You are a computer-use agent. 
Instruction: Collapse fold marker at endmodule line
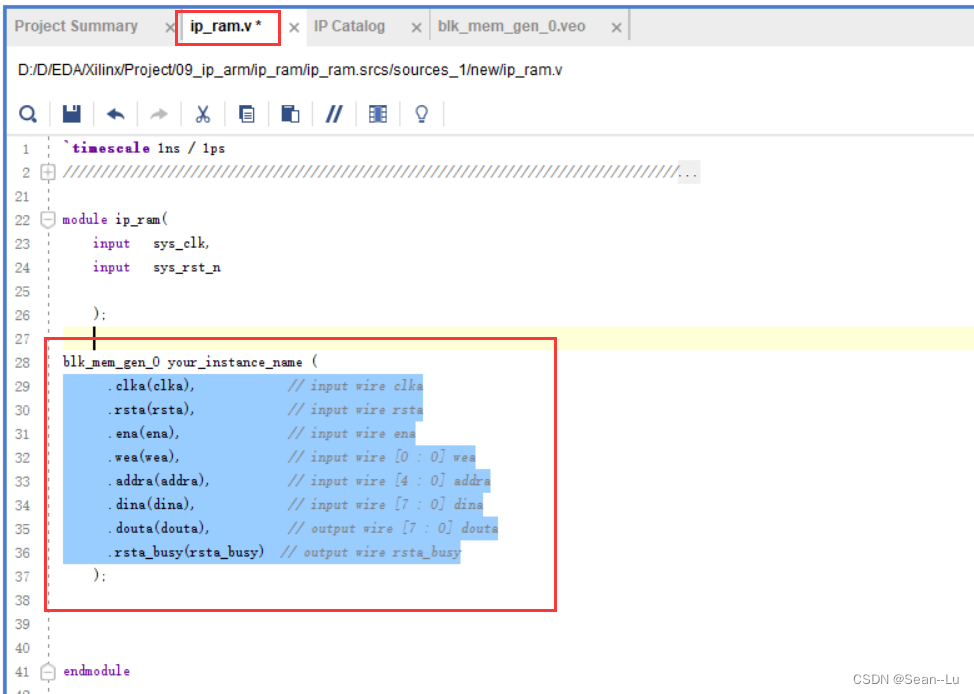click(x=48, y=672)
